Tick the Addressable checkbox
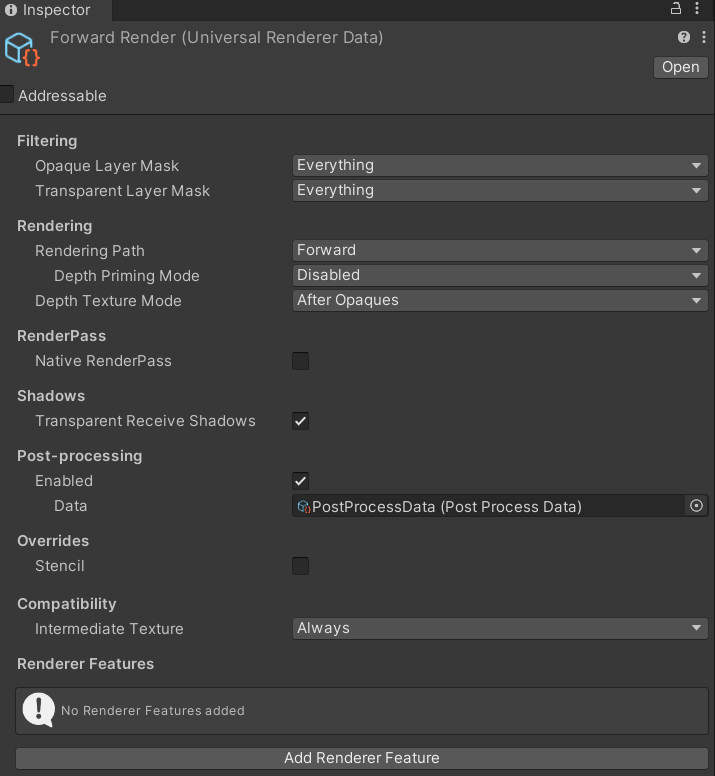Image resolution: width=715 pixels, height=776 pixels. point(7,95)
